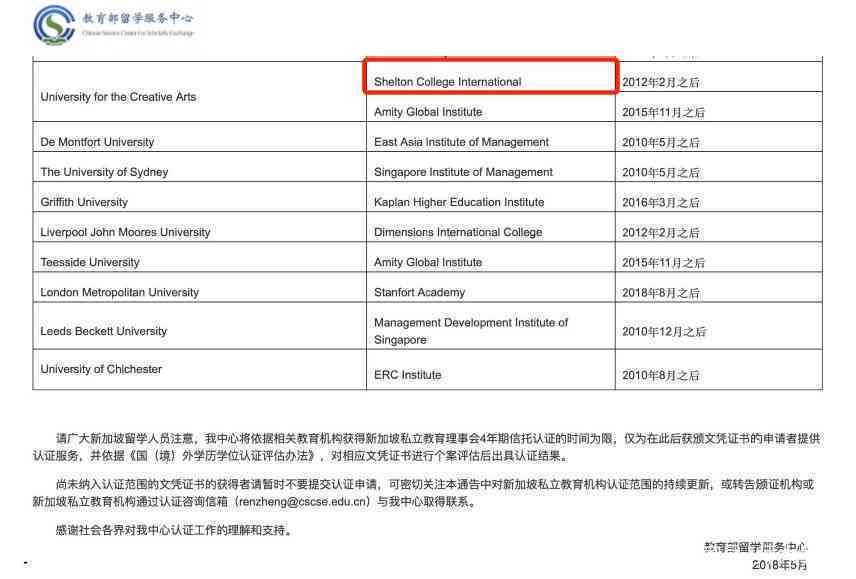Click the 教育部留学服务中心 header title
This screenshot has width=856, height=579.
point(138,18)
